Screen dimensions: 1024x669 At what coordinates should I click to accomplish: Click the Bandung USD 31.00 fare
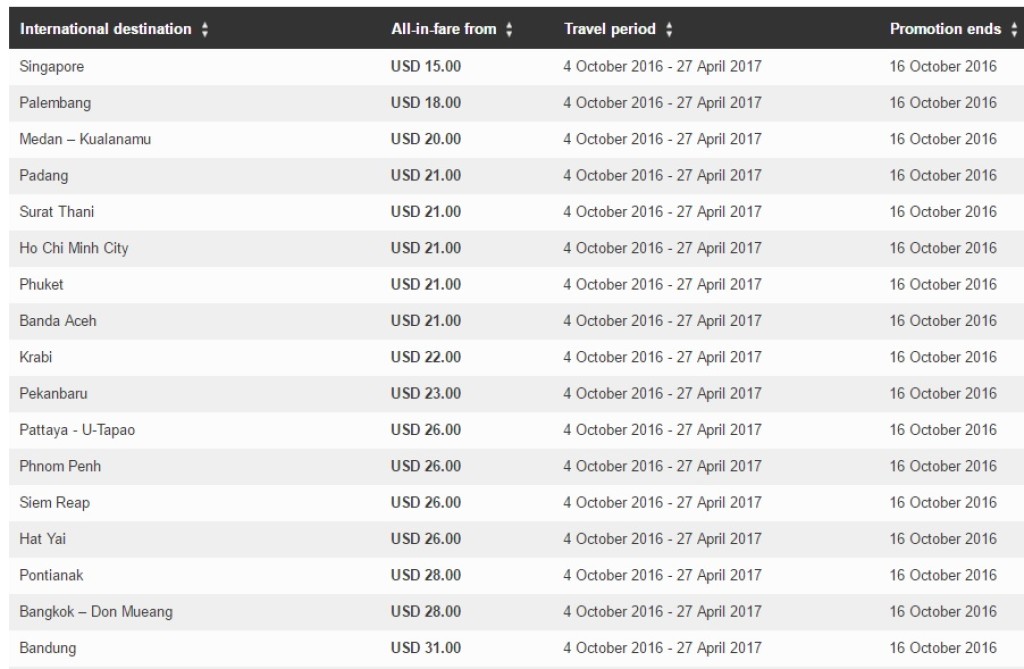click(426, 648)
